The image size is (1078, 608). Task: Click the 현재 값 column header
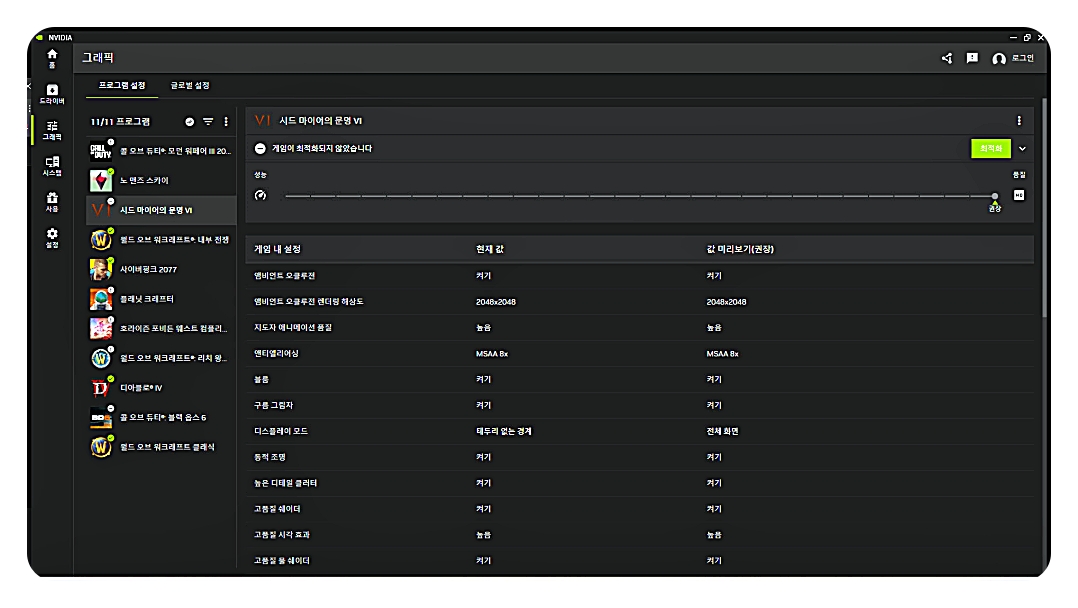(x=490, y=249)
